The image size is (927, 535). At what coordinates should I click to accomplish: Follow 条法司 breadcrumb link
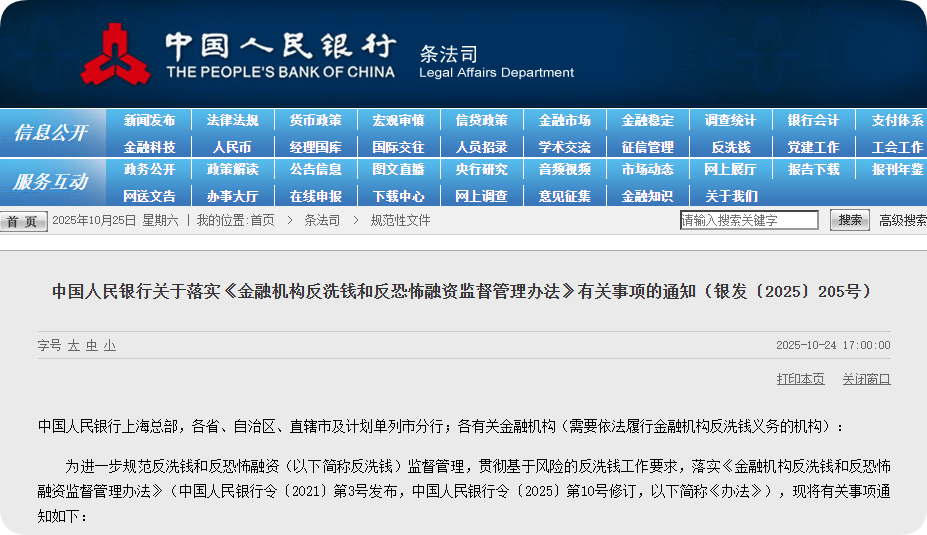tap(322, 221)
